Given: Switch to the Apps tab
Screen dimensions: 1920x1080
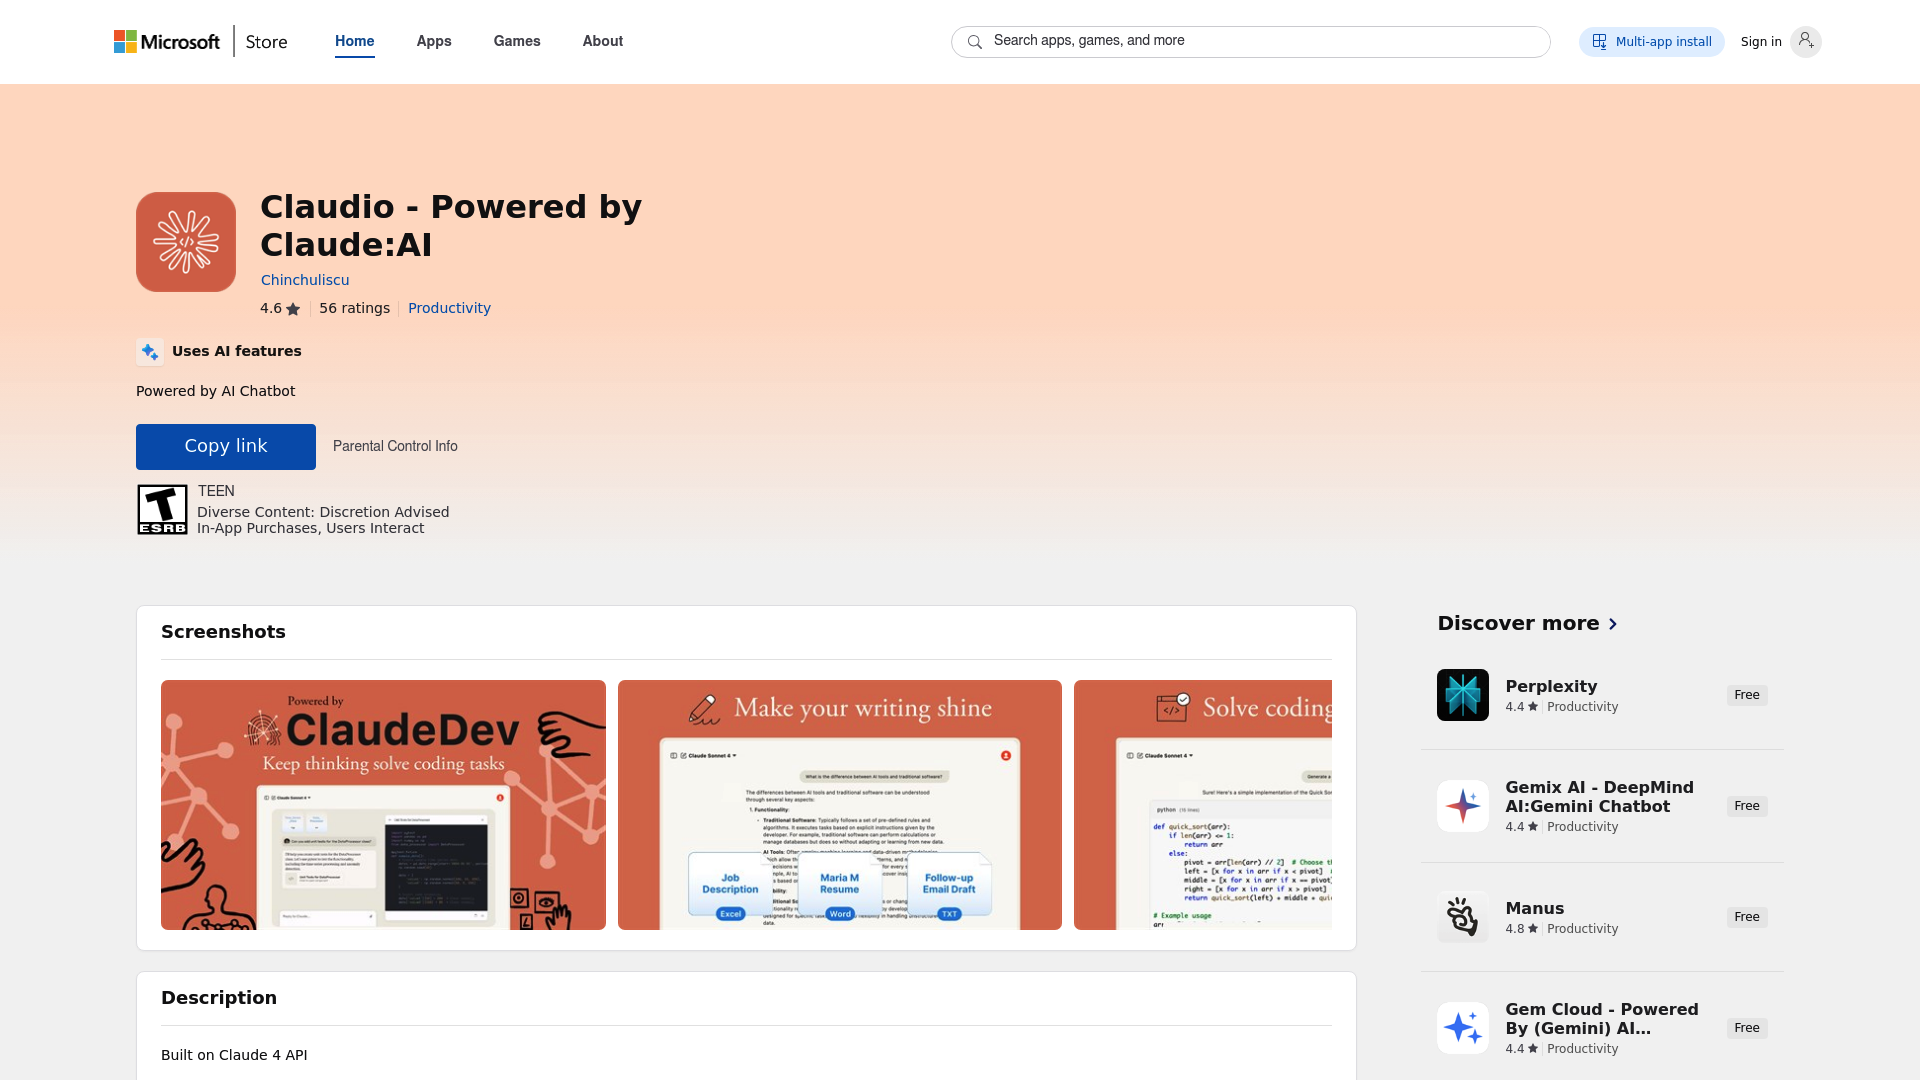Looking at the screenshot, I should click(x=434, y=41).
